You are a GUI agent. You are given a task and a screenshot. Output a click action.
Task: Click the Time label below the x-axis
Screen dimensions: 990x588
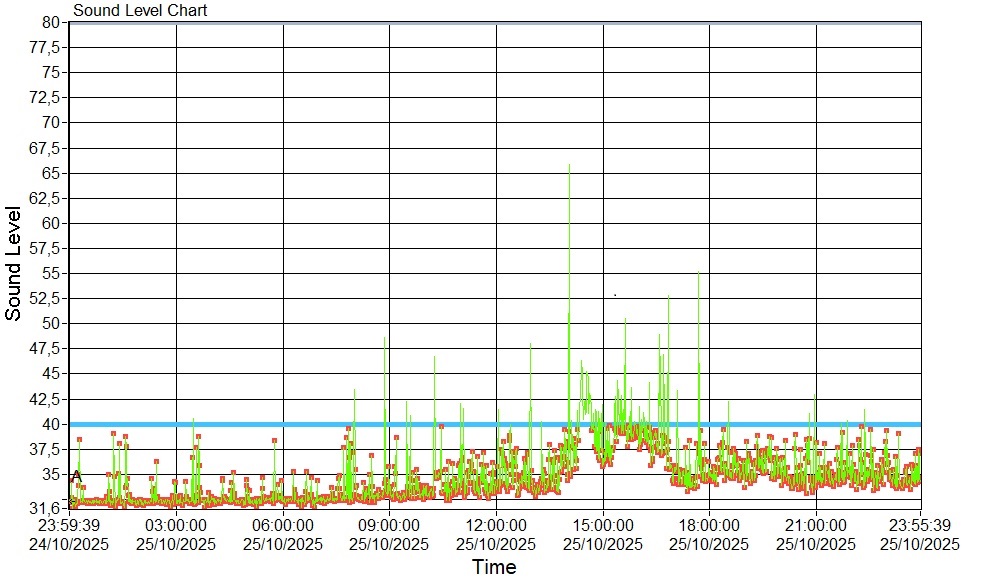494,568
